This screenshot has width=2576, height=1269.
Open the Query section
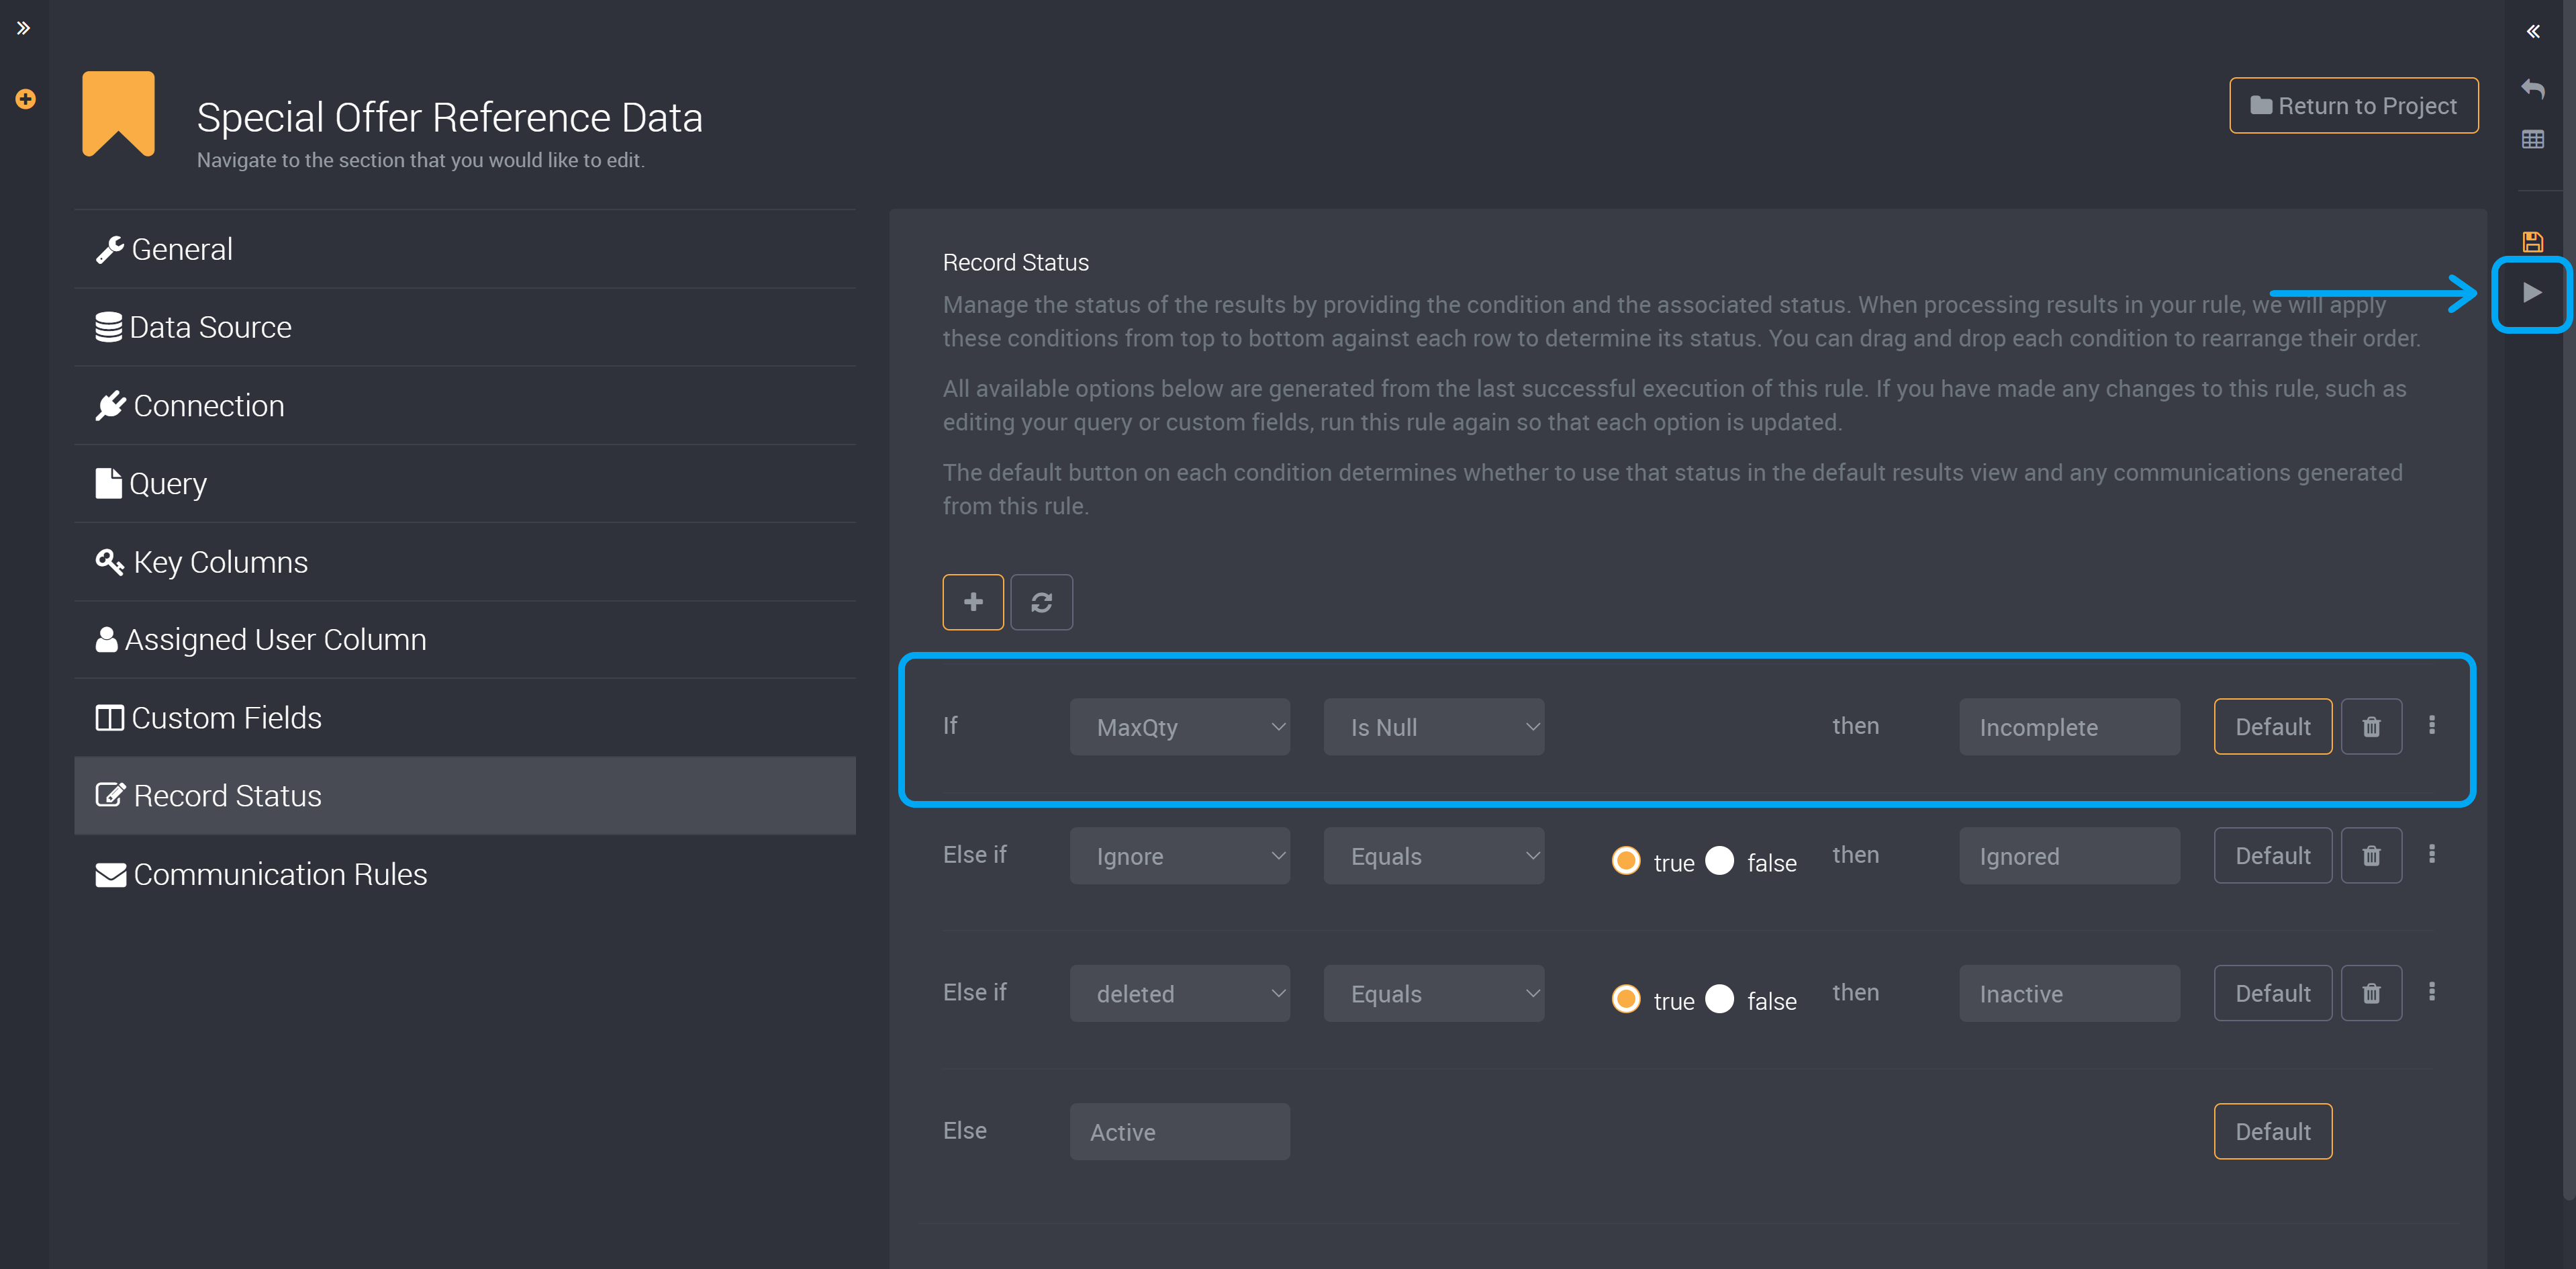click(465, 483)
